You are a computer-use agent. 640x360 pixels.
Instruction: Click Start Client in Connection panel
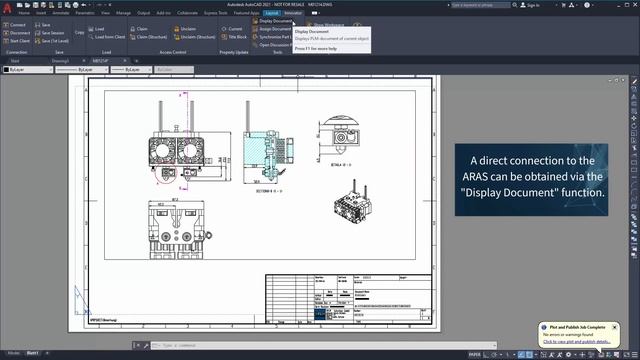coord(17,41)
